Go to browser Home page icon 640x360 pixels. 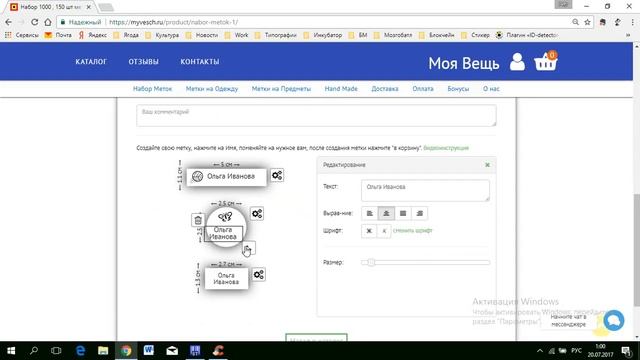[48, 22]
